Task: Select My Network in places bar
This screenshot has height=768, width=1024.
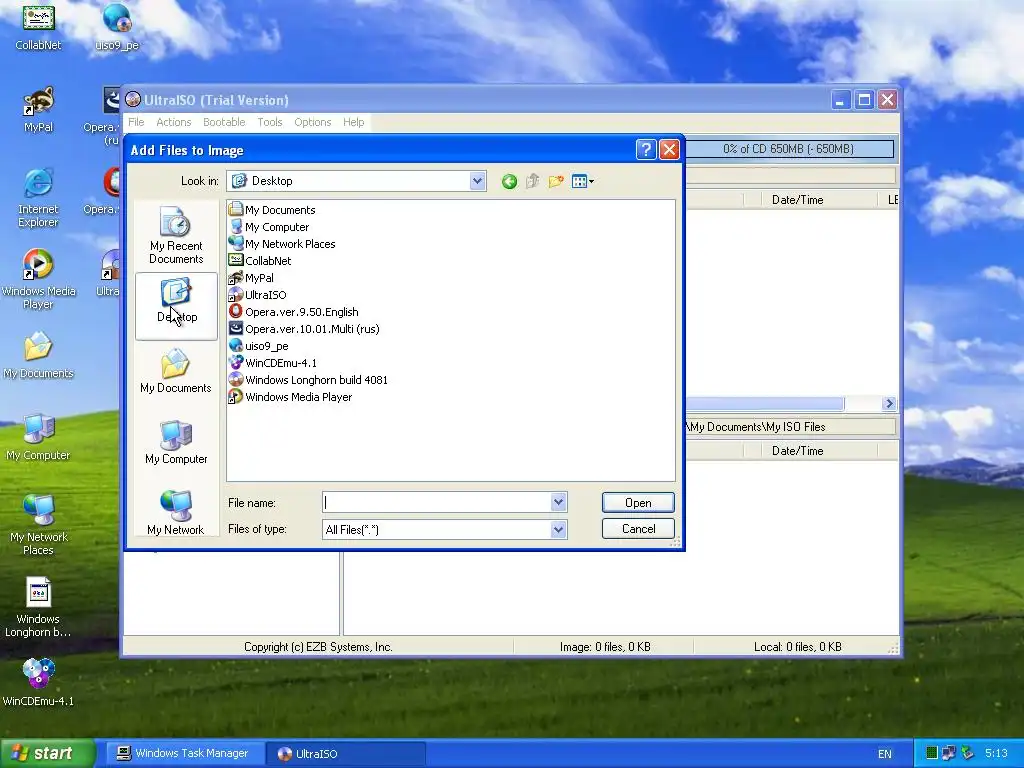Action: click(176, 513)
